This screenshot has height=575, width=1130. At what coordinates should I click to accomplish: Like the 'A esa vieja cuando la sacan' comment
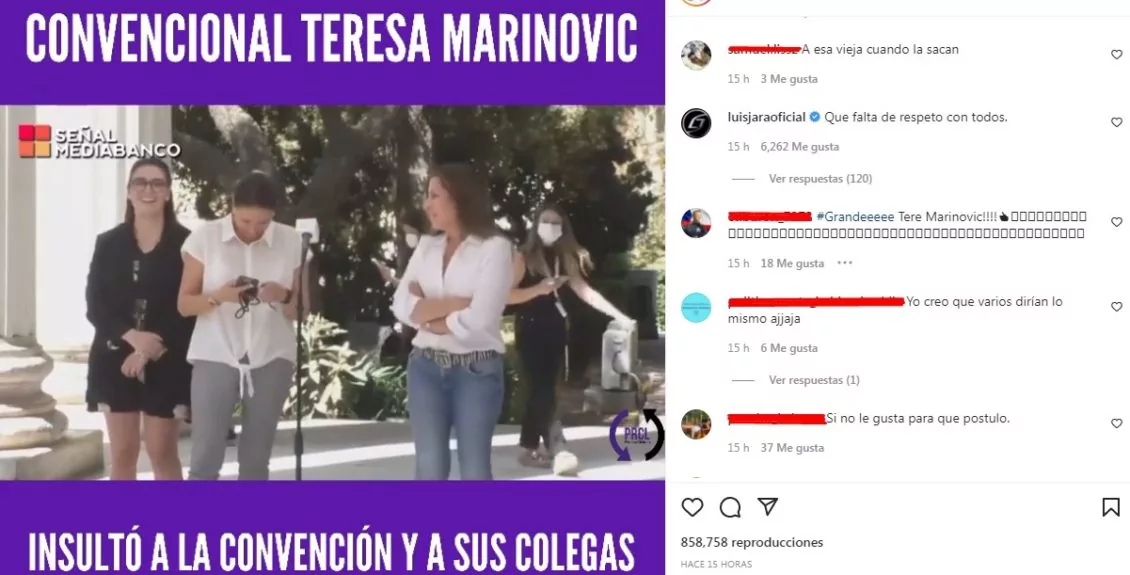click(x=1116, y=55)
